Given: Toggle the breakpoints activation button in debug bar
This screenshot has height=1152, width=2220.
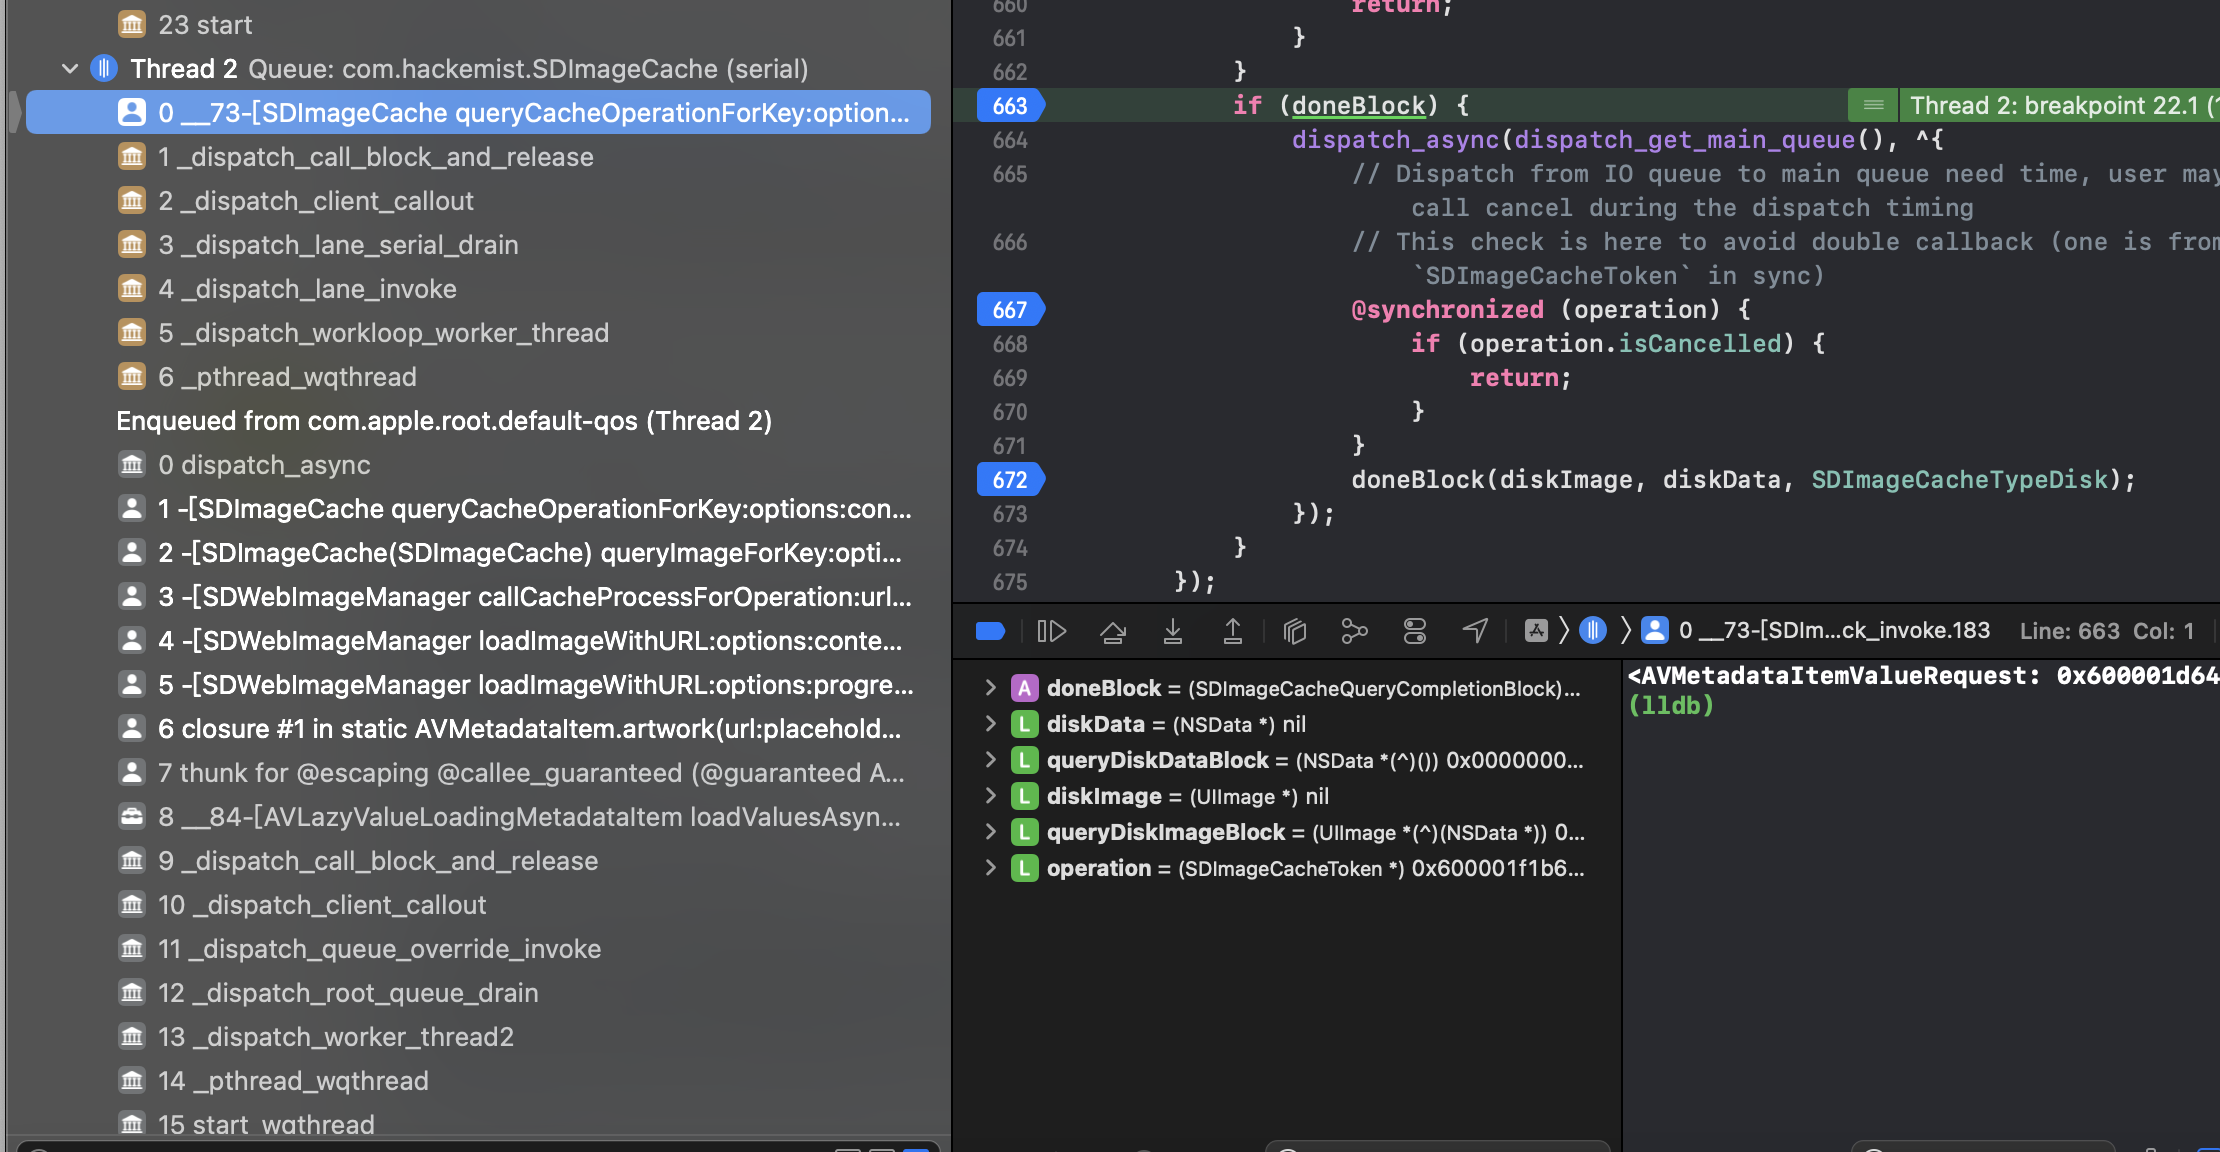Looking at the screenshot, I should [x=989, y=631].
